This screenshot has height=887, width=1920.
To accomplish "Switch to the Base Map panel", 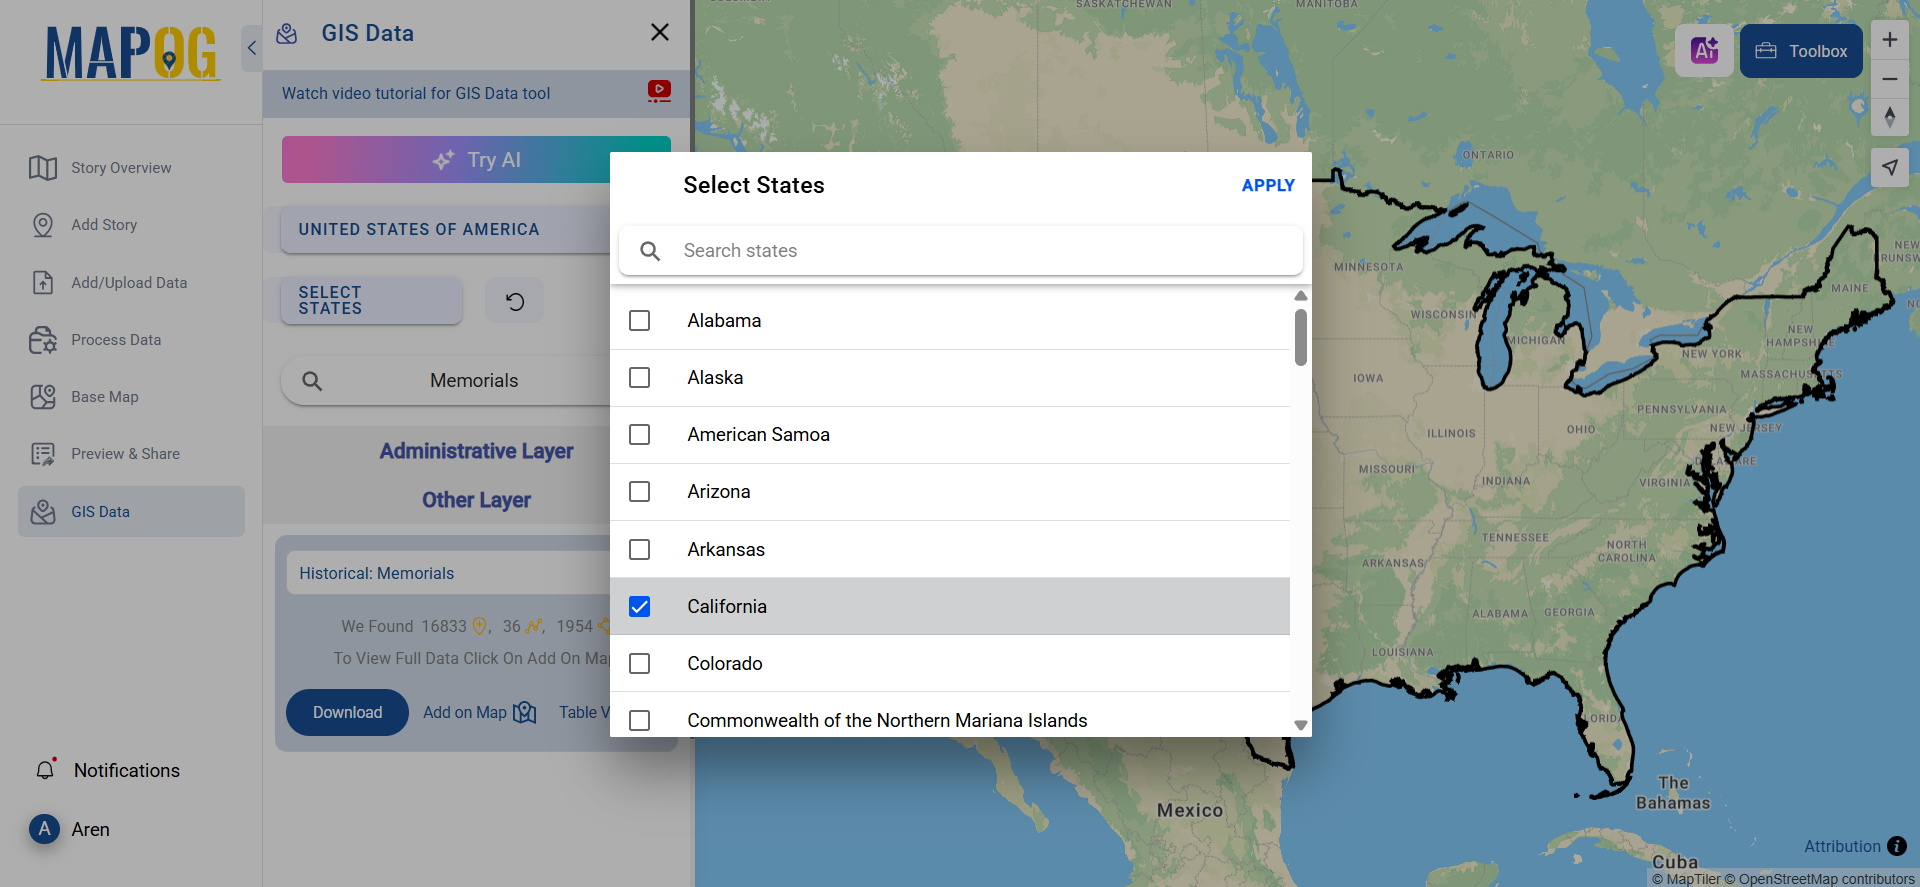I will [104, 396].
